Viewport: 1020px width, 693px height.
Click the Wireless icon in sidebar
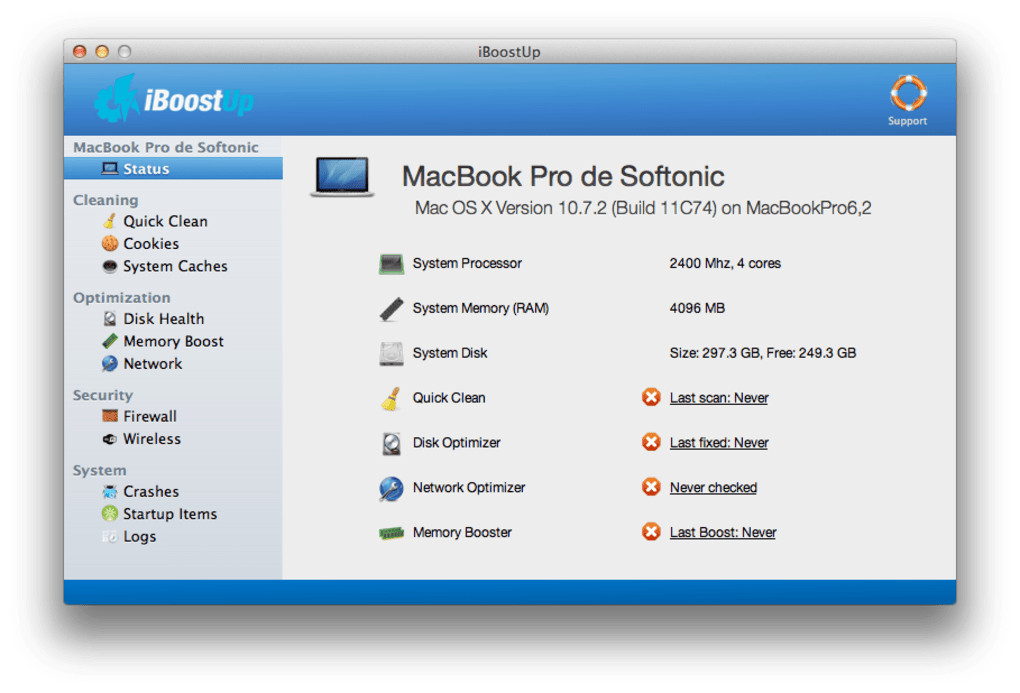pos(109,439)
